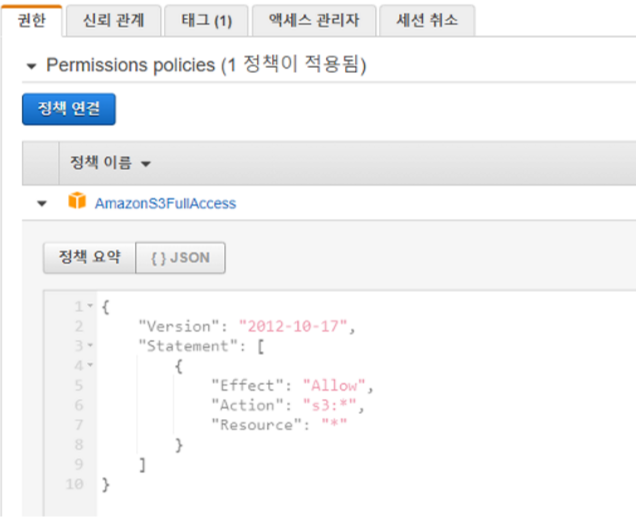Click the "Effect" key text
636x517 pixels.
pos(247,386)
